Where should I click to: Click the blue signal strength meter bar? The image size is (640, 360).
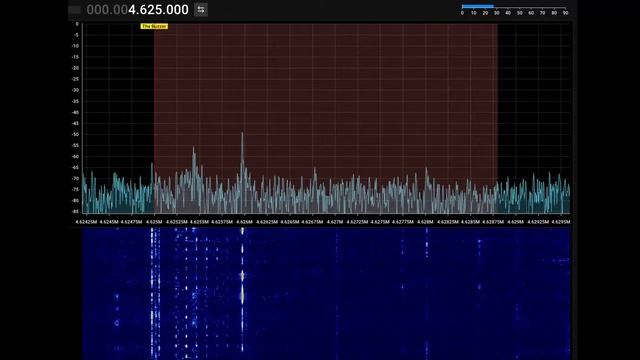(x=478, y=7)
